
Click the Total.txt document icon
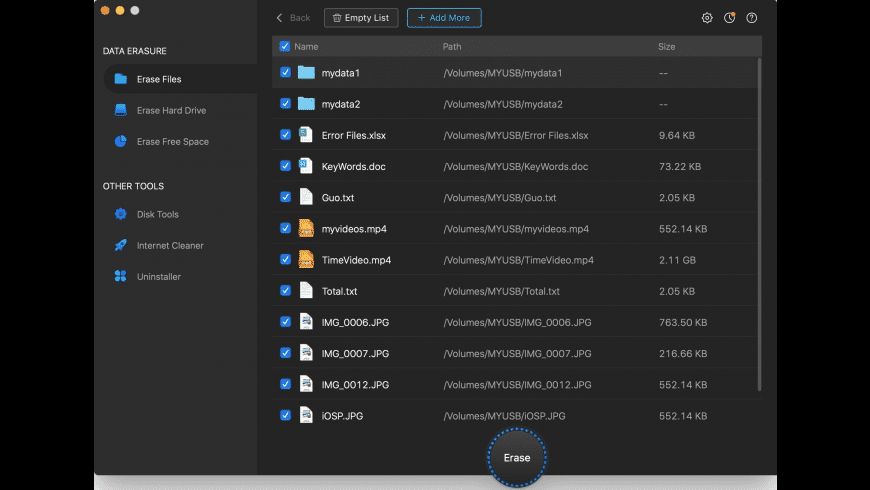(x=306, y=290)
